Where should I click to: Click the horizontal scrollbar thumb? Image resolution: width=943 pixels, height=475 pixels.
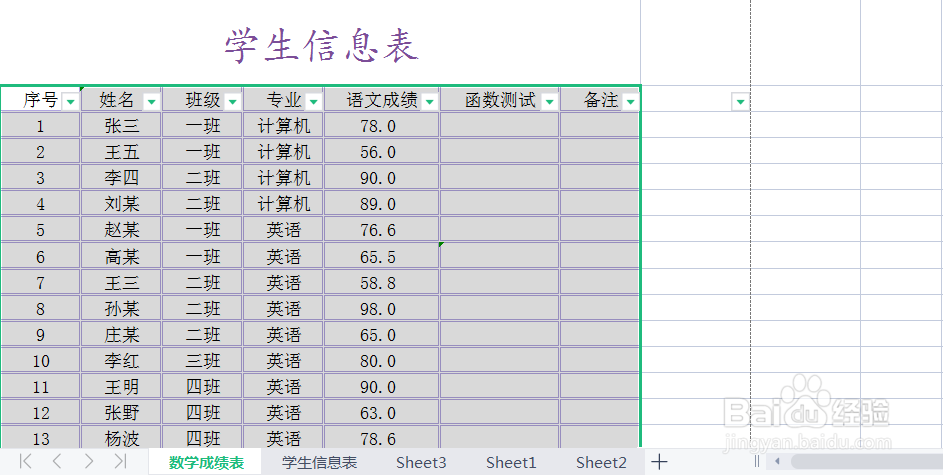click(x=866, y=462)
